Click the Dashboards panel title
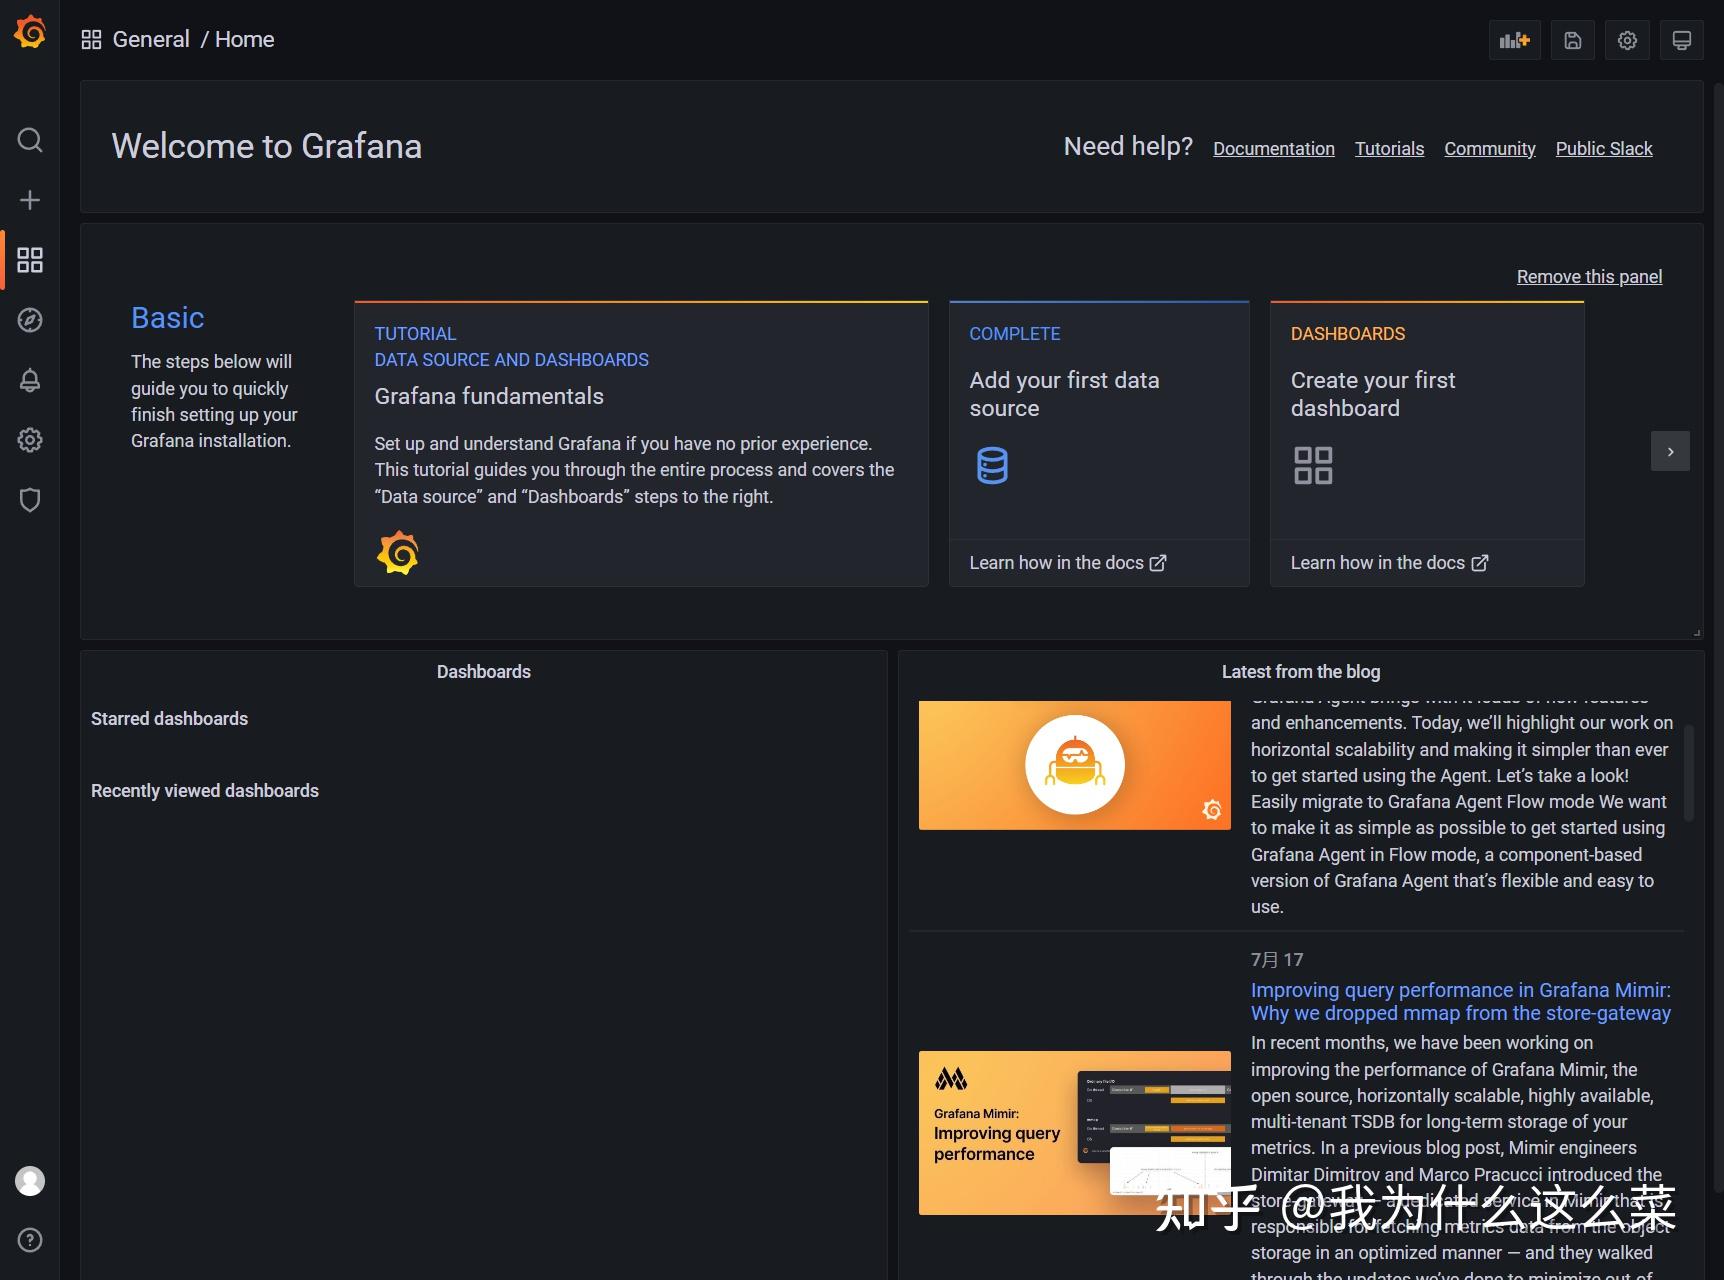Viewport: 1724px width, 1280px height. (x=484, y=672)
